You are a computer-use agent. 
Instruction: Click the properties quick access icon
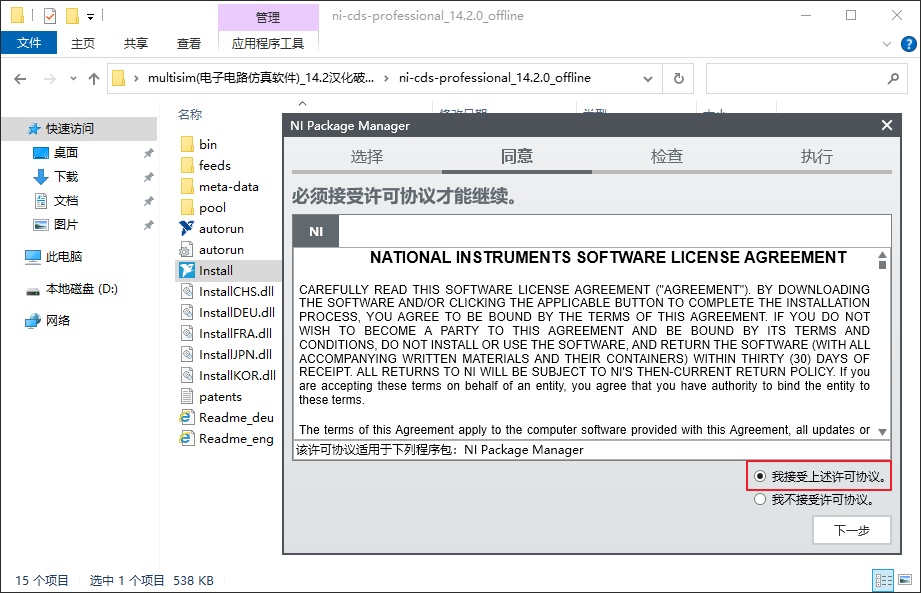pos(50,16)
